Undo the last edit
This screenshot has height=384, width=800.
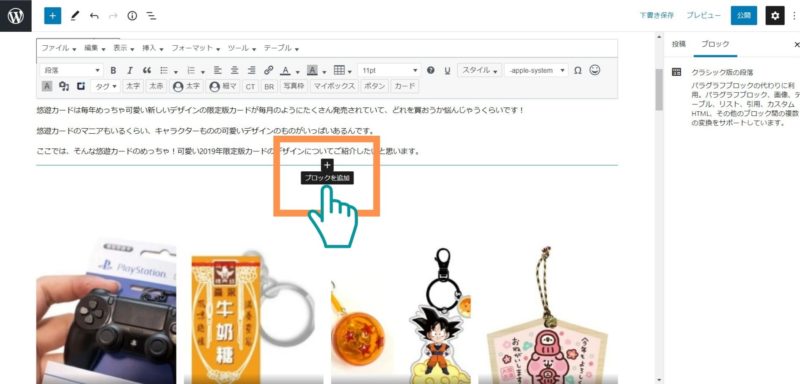(94, 16)
